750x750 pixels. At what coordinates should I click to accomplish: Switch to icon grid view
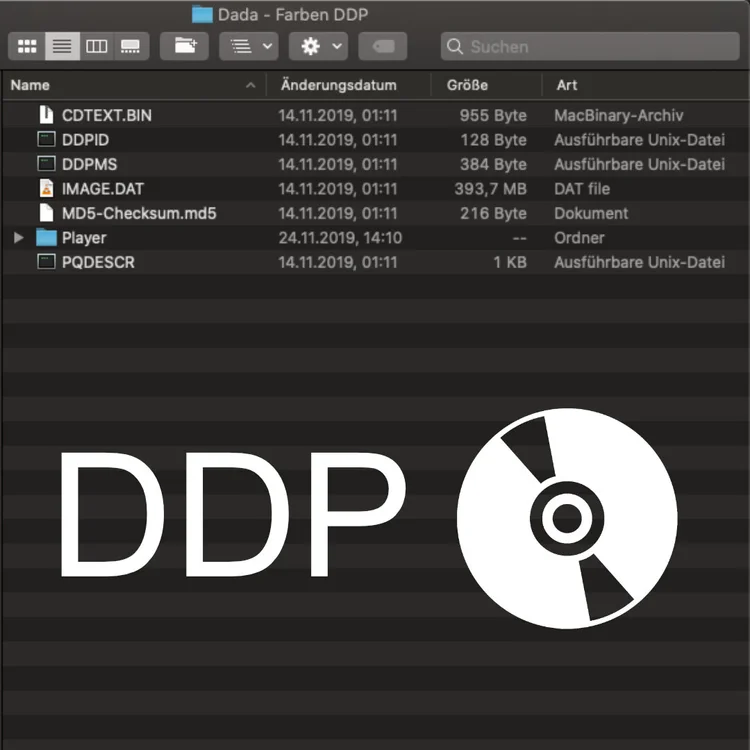(x=27, y=46)
